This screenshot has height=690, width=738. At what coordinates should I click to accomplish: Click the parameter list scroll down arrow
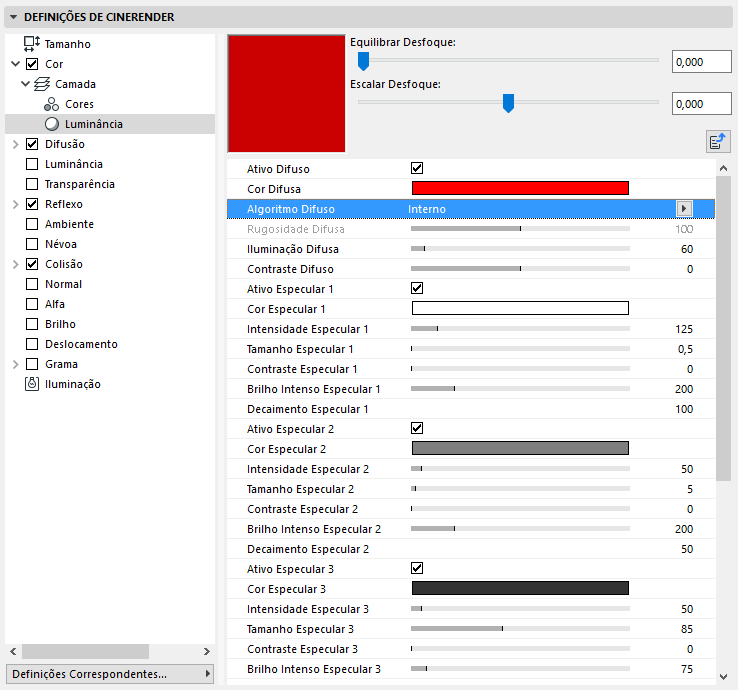click(723, 677)
